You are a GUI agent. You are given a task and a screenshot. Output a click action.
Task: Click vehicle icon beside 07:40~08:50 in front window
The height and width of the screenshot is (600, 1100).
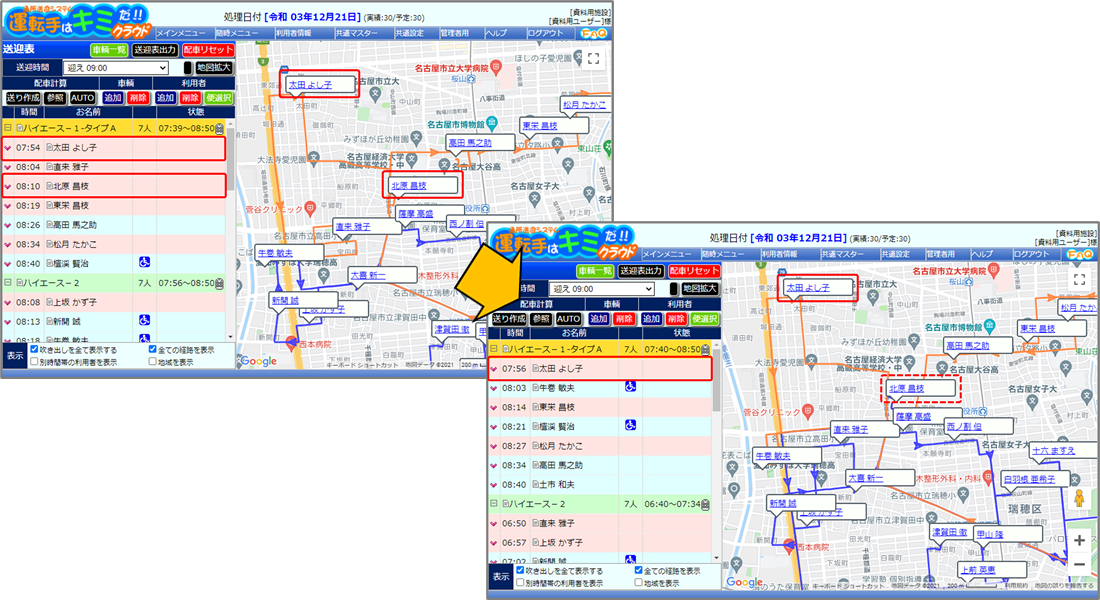click(x=705, y=349)
